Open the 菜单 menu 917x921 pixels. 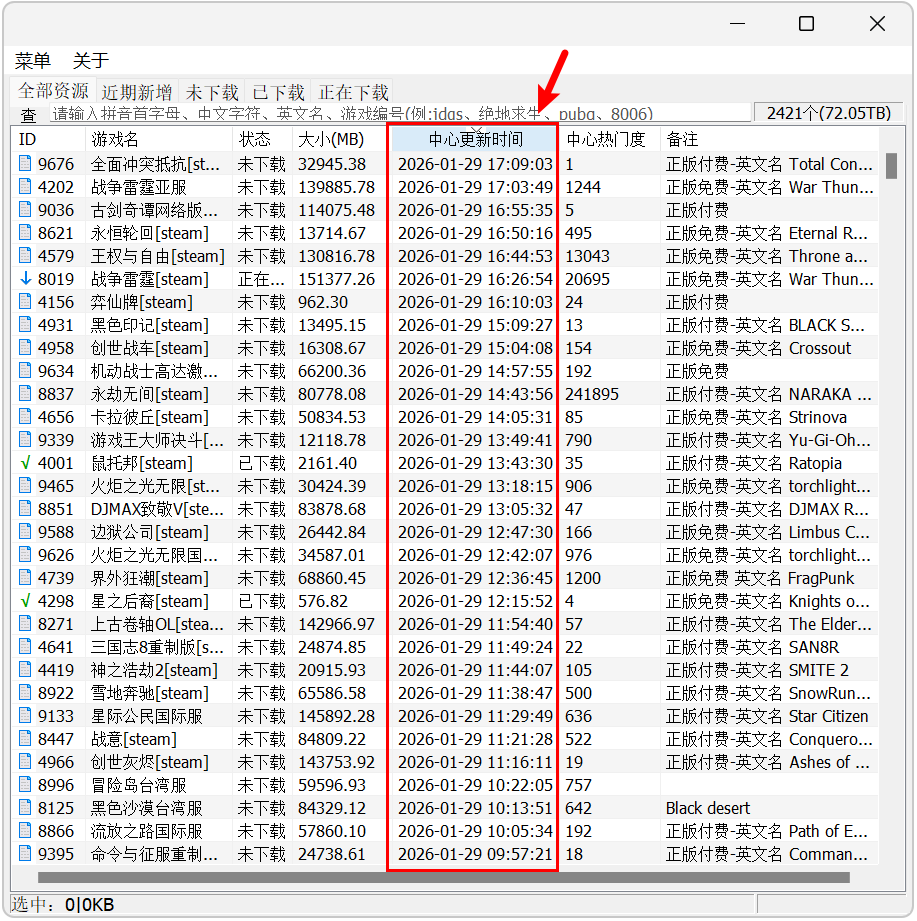(33, 60)
